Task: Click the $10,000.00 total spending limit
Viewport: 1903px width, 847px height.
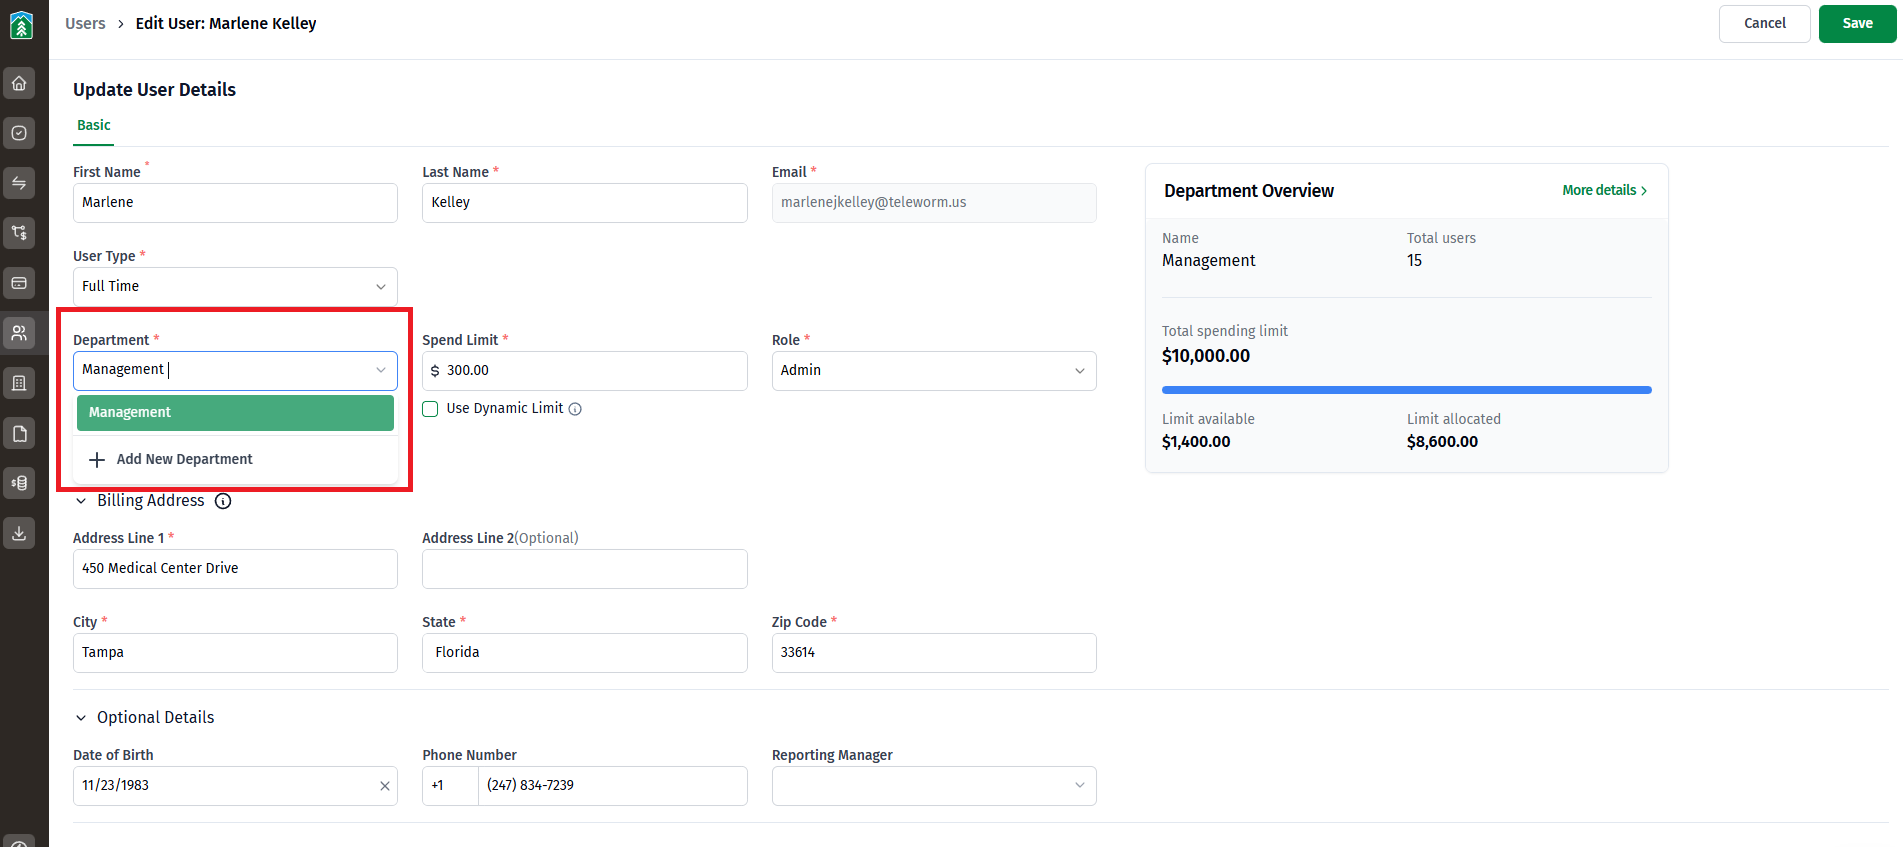Action: (x=1206, y=356)
